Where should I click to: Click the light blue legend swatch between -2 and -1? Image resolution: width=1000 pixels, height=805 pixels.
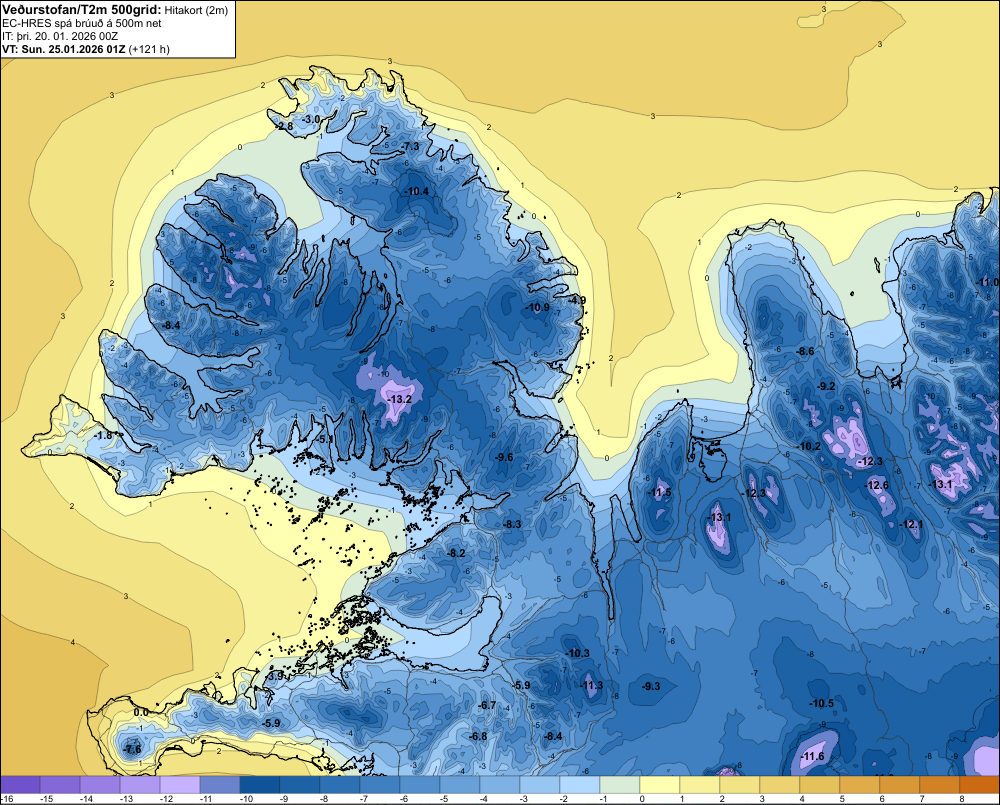[x=580, y=785]
